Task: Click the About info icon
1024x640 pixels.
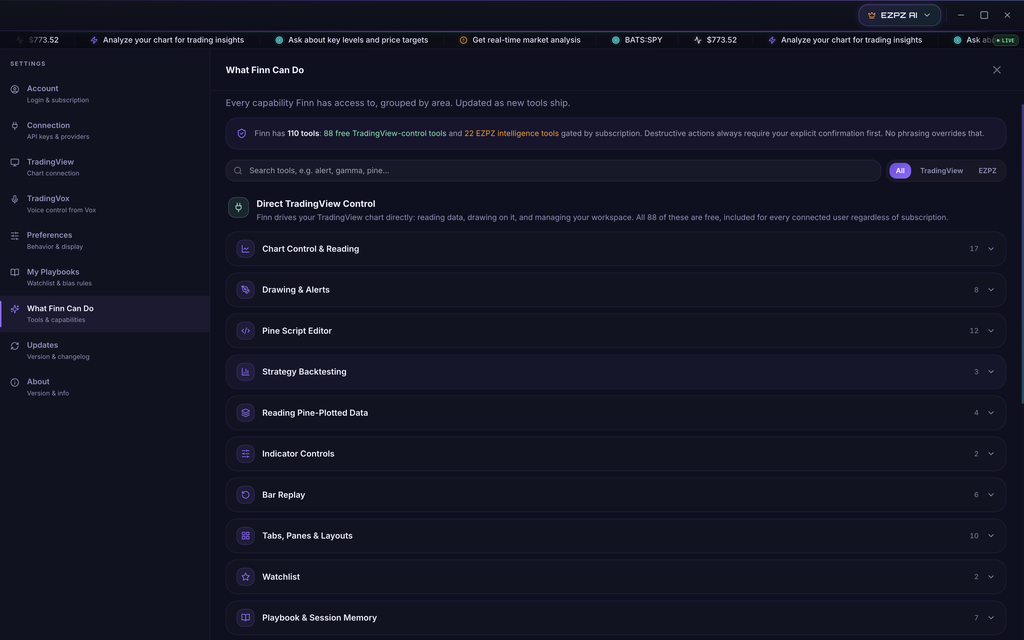Action: [x=14, y=382]
